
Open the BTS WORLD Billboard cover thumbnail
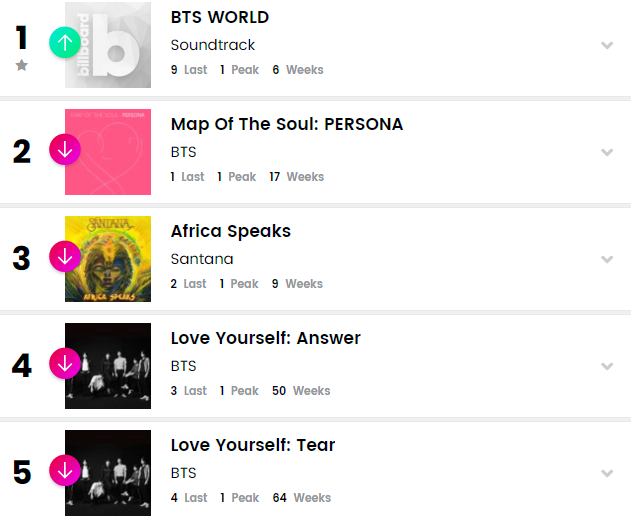108,45
